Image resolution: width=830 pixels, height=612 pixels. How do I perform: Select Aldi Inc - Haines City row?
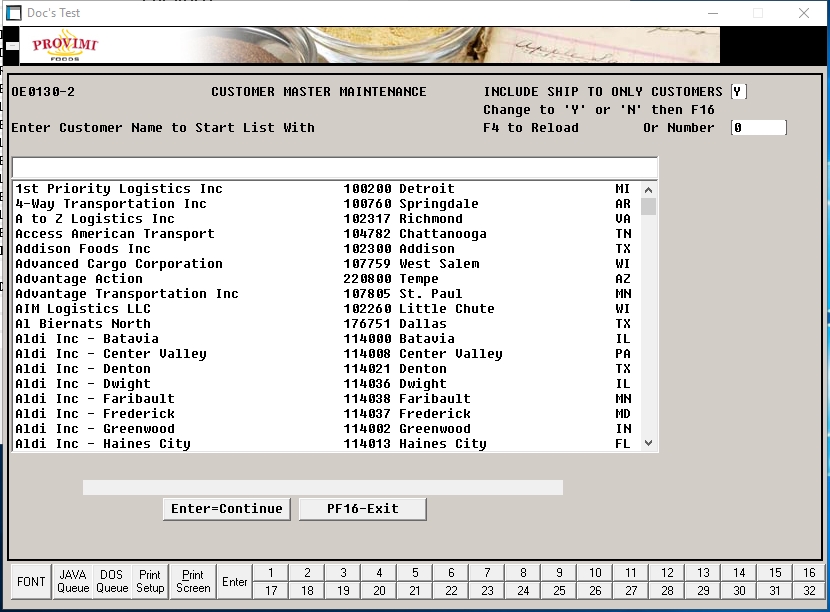coord(326,444)
